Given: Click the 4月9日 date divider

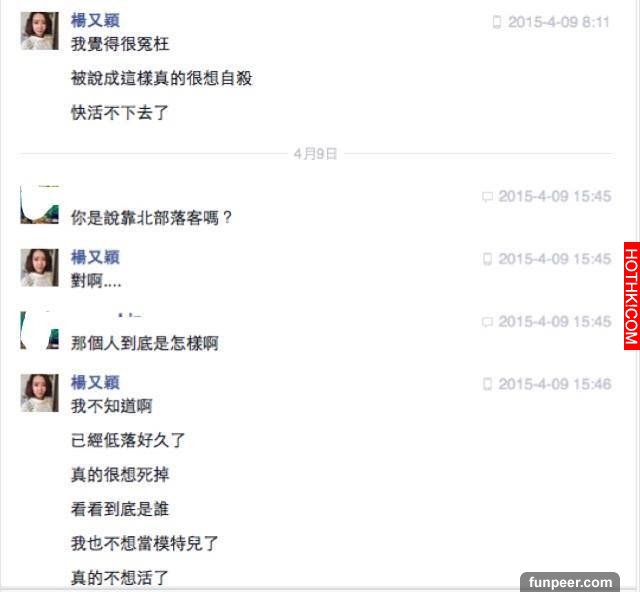Looking at the screenshot, I should [x=316, y=154].
